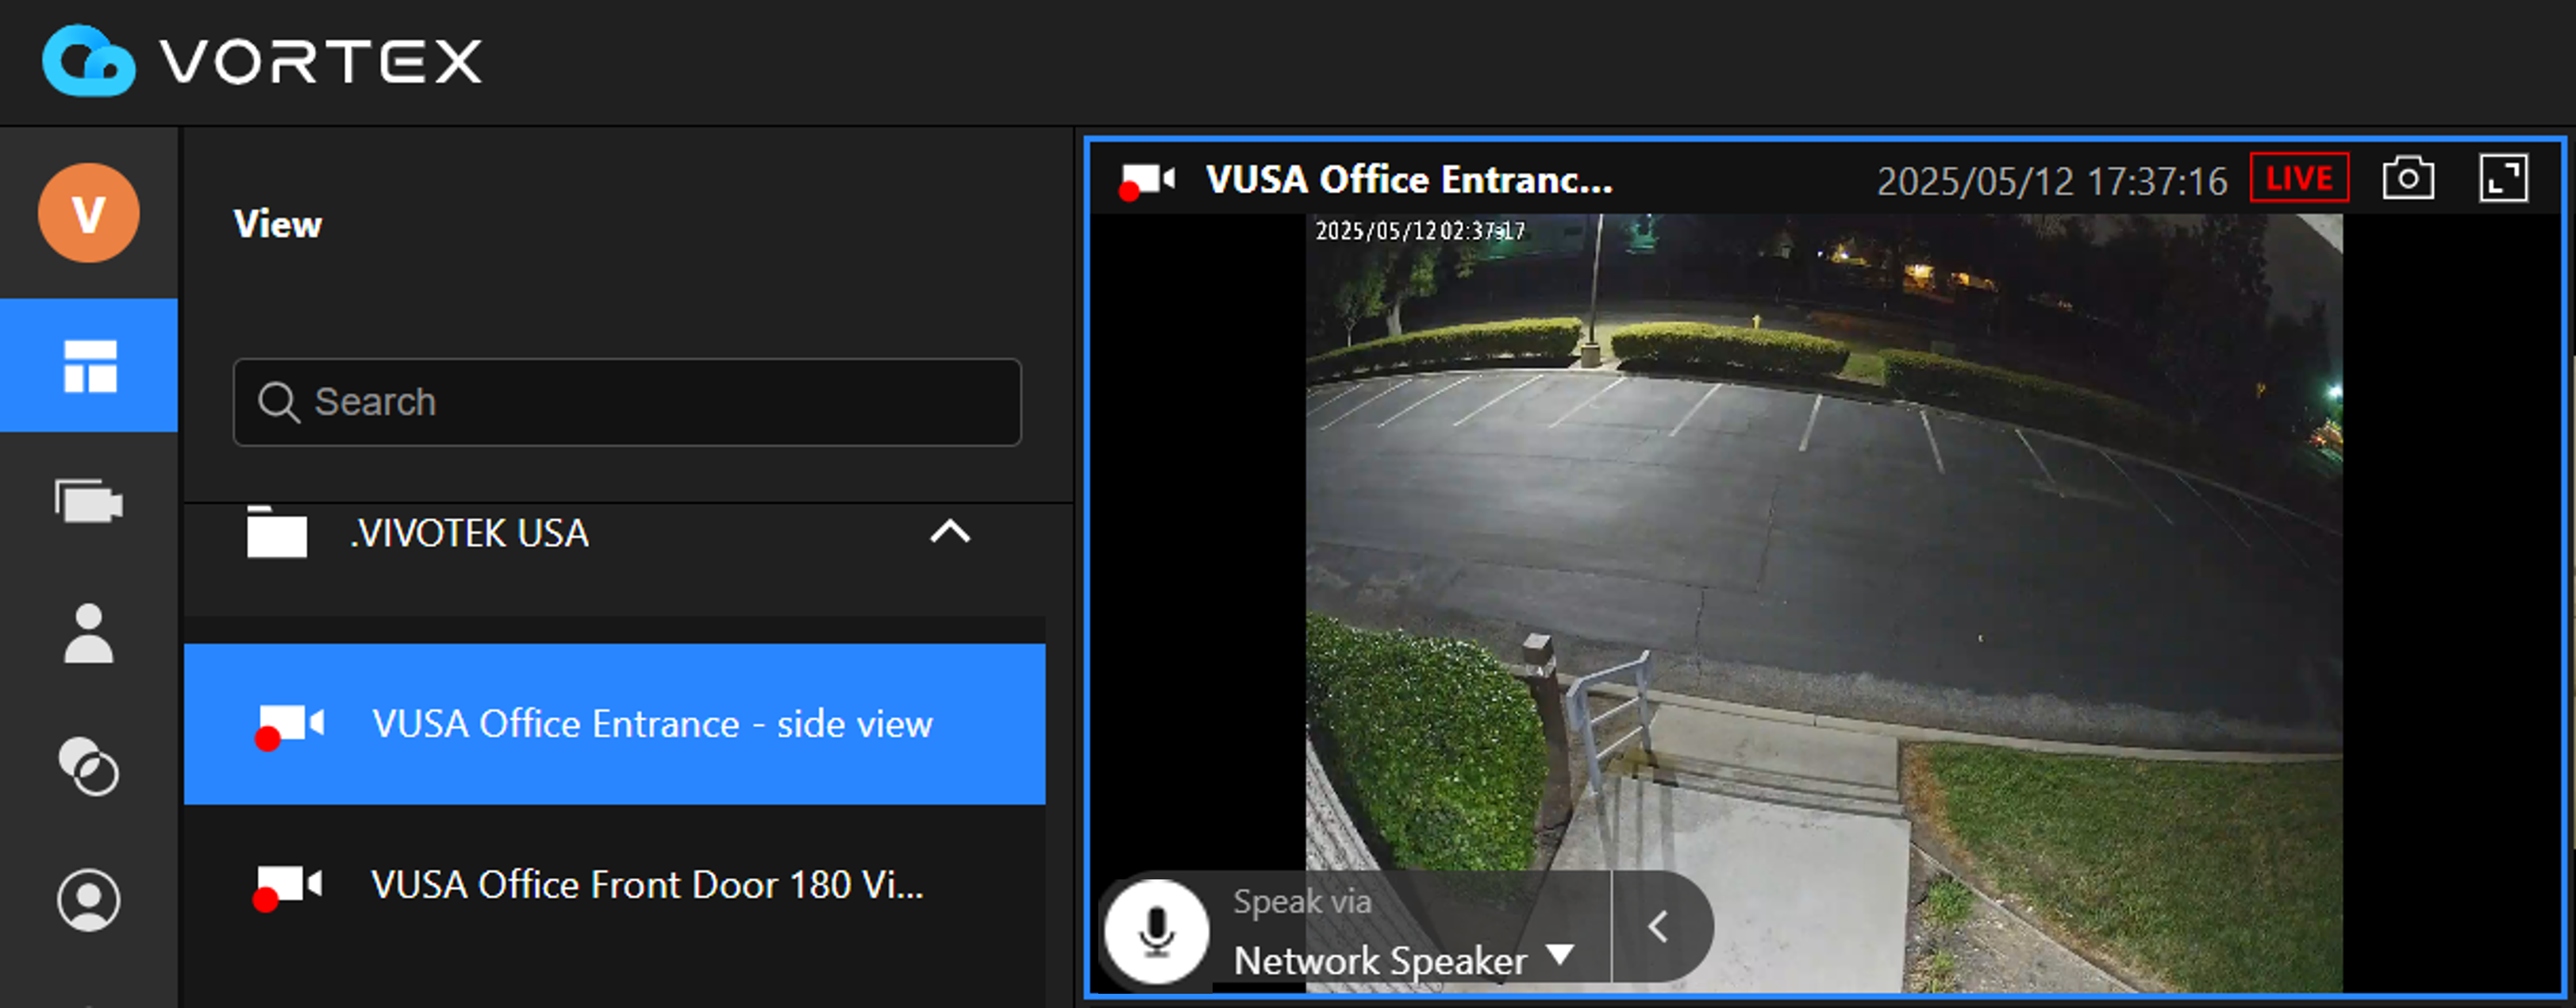Open the account profile sidebar icon
This screenshot has width=2576, height=1008.
pyautogui.click(x=89, y=900)
